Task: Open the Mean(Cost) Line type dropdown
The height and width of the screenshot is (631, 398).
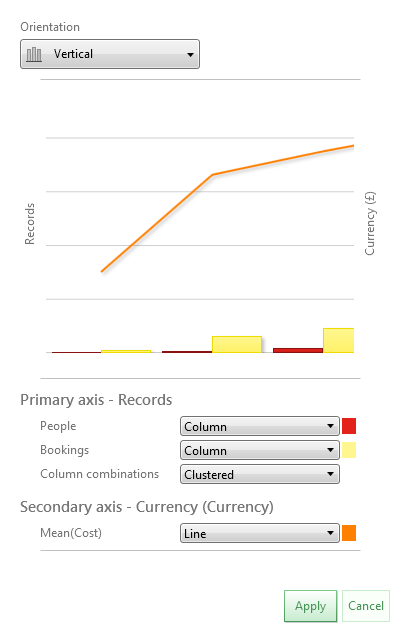Action: 260,533
